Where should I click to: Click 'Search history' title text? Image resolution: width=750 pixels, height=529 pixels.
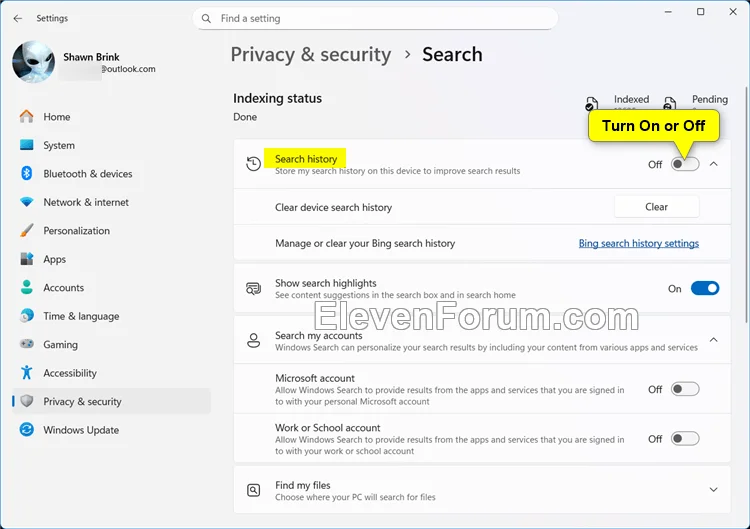pyautogui.click(x=306, y=159)
